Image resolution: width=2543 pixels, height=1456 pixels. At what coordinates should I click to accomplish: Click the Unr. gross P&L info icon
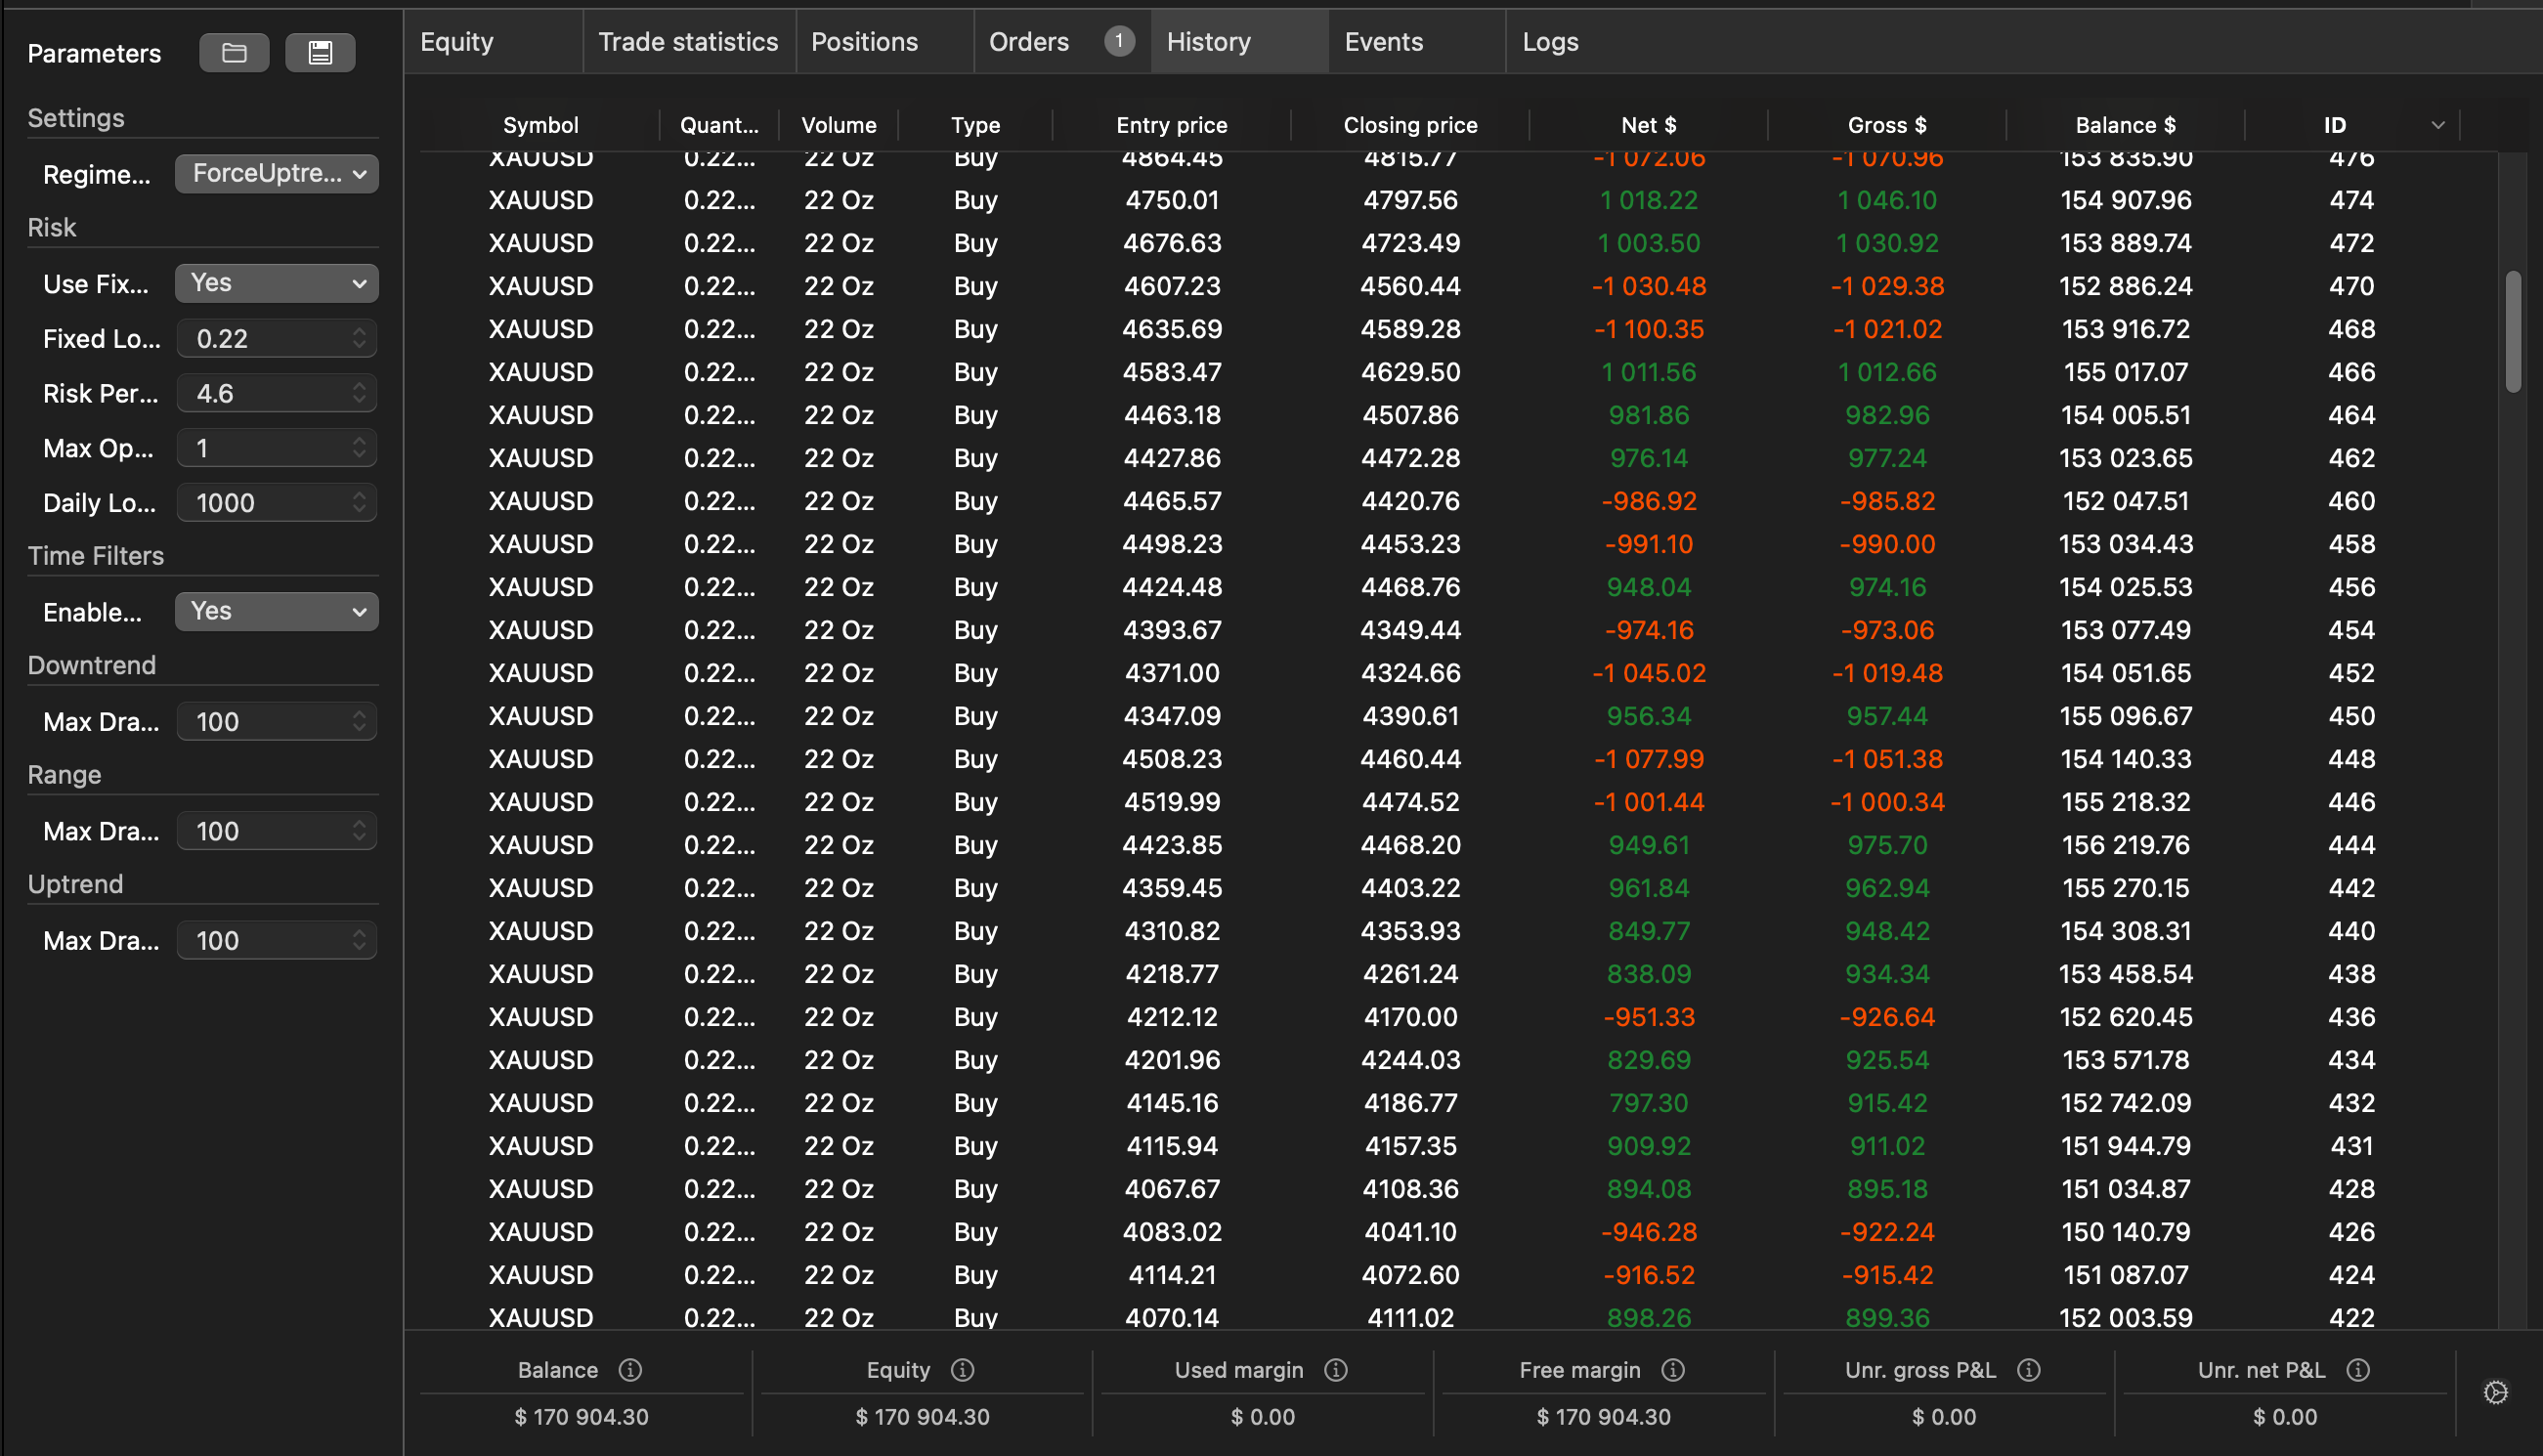(x=2028, y=1370)
